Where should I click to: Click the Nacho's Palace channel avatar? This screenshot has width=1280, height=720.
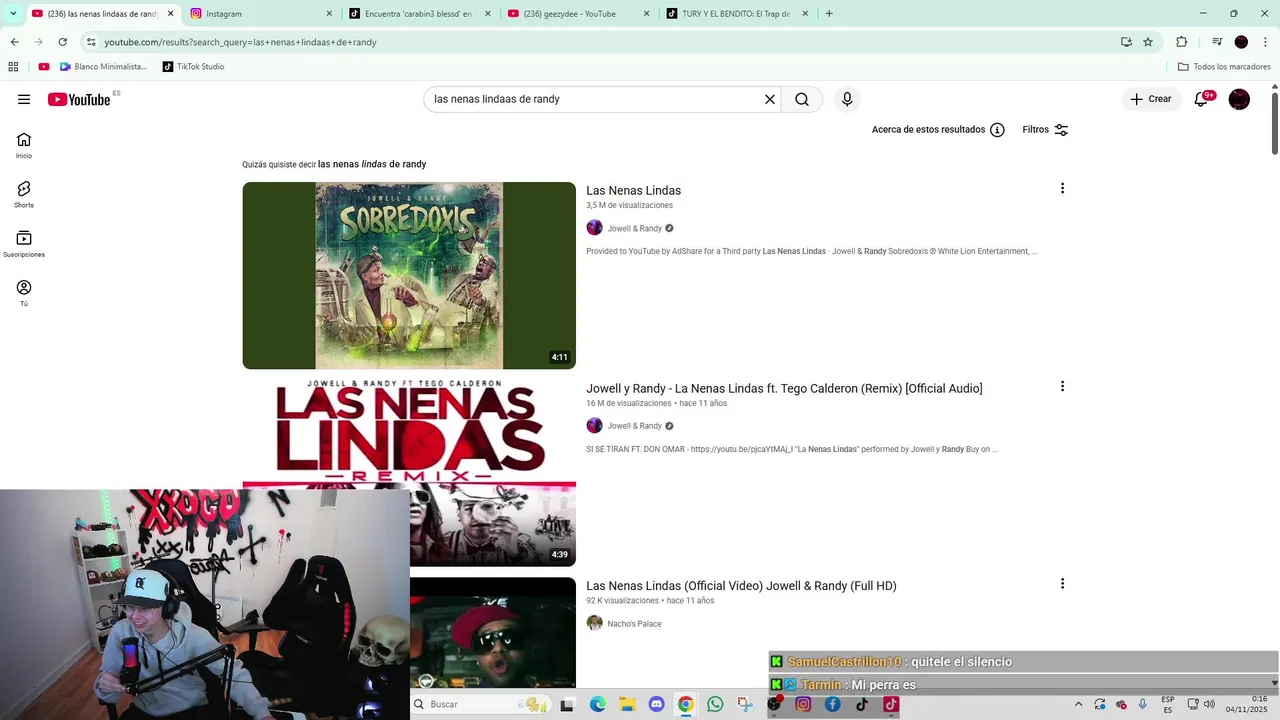point(594,623)
